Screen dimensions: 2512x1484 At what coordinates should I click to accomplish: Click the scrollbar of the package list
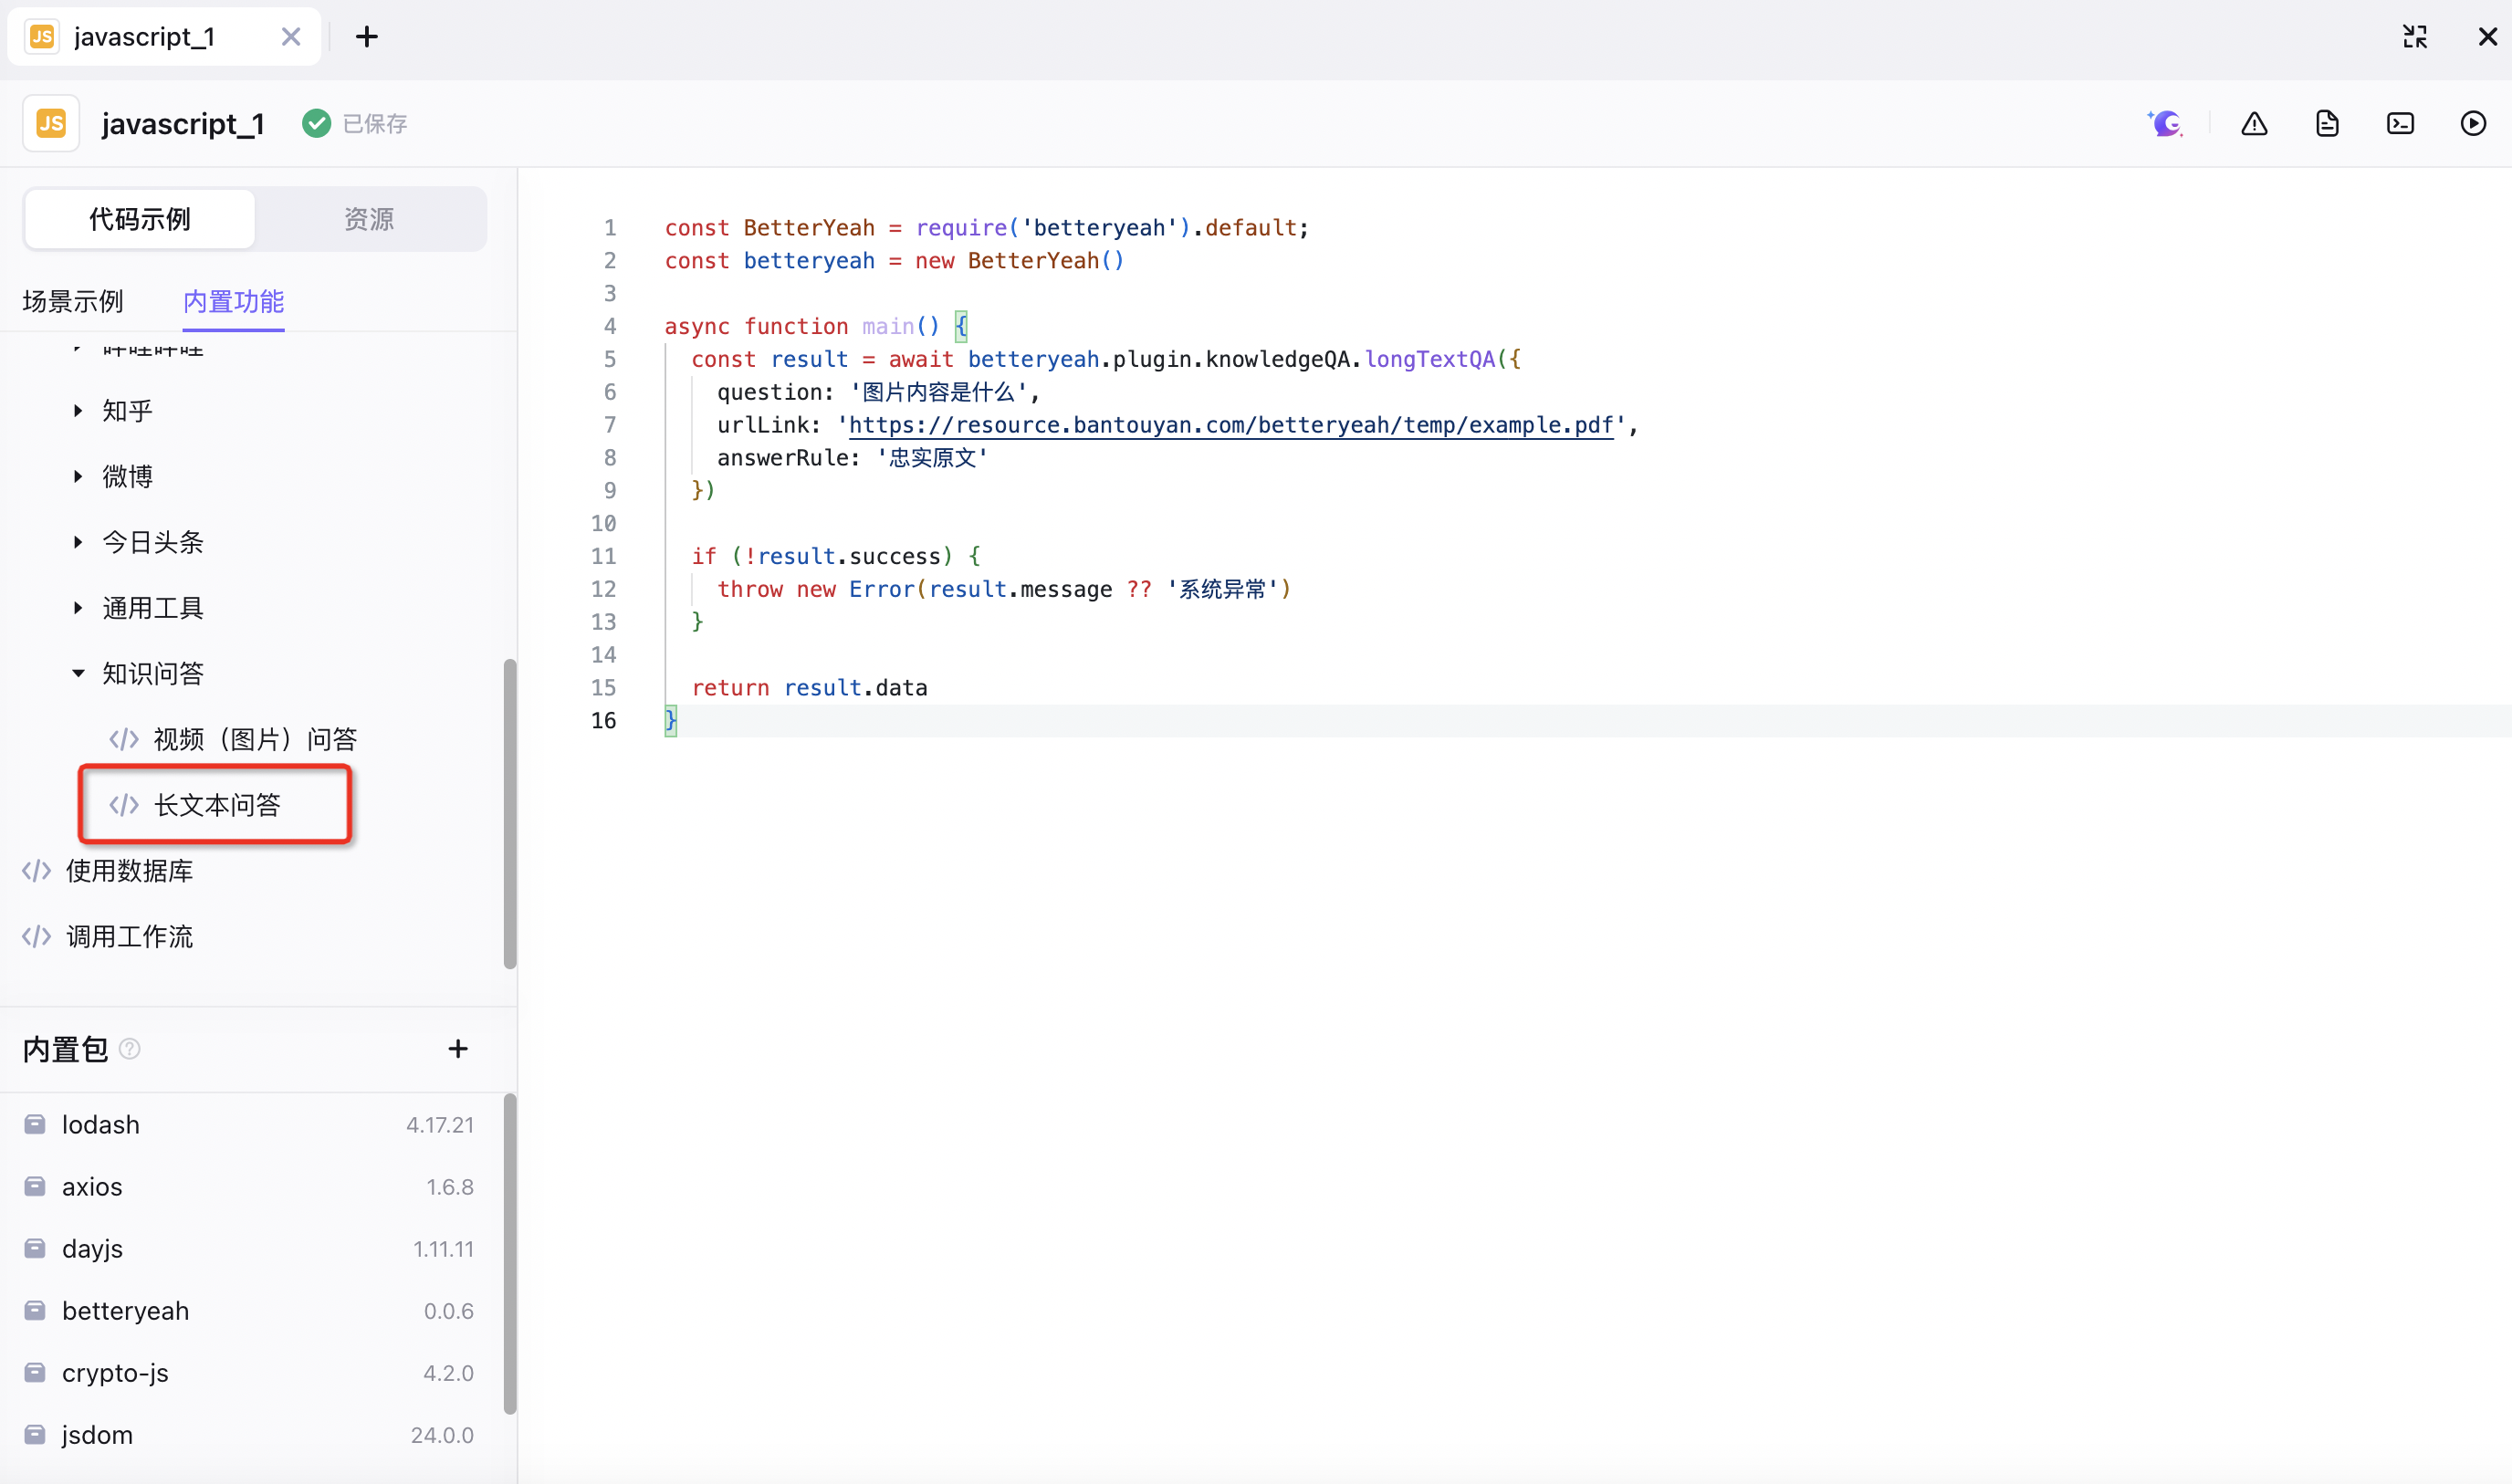(510, 1254)
